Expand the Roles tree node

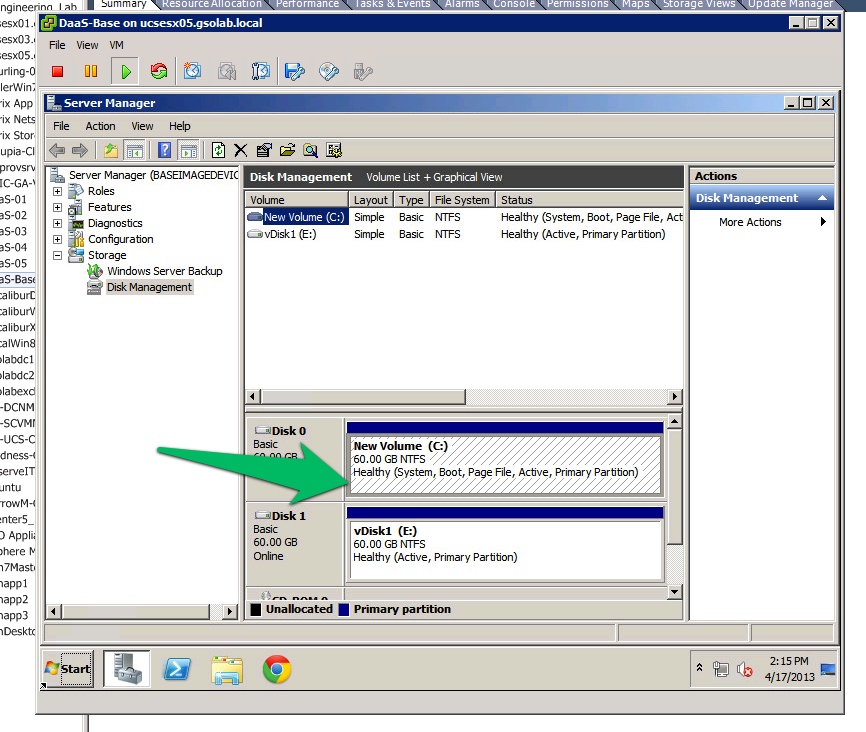[57, 191]
